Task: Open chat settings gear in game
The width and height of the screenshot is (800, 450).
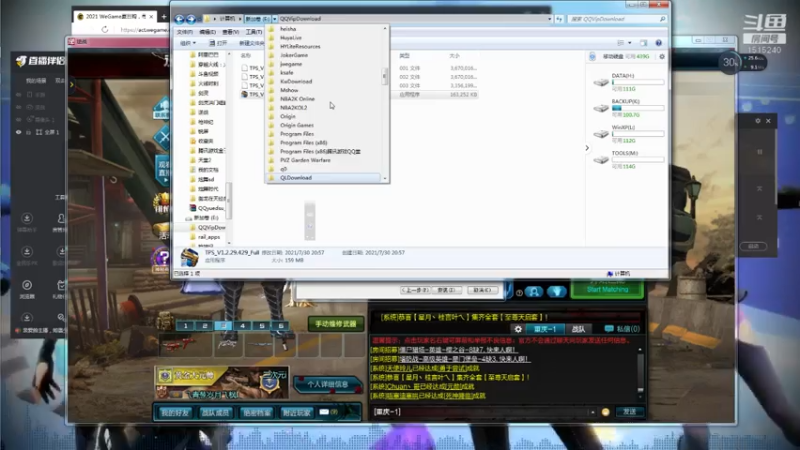Action: (x=518, y=329)
